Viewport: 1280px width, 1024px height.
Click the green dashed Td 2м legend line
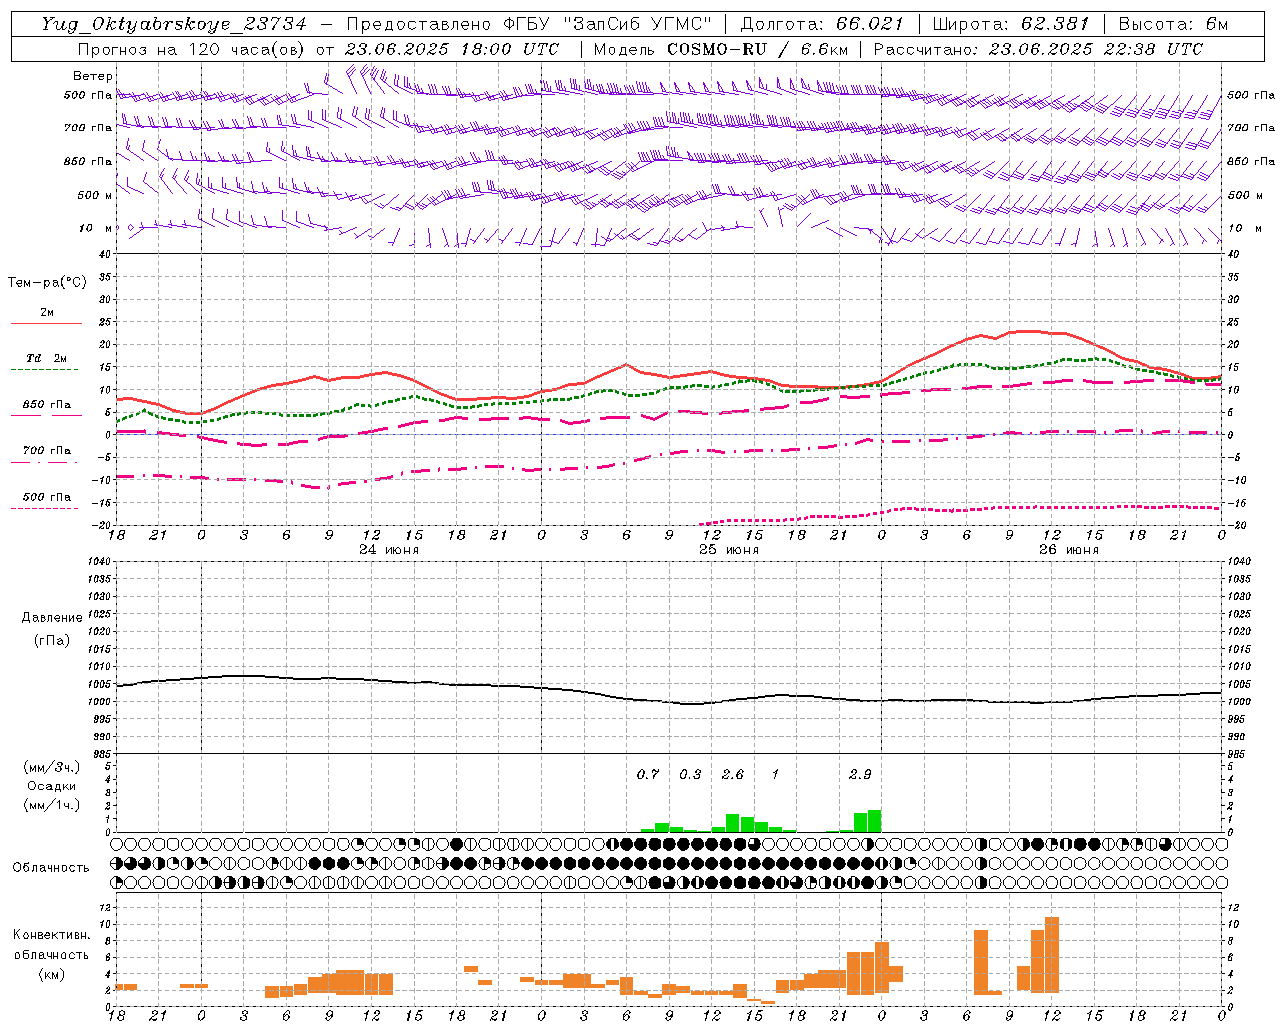pyautogui.click(x=46, y=369)
